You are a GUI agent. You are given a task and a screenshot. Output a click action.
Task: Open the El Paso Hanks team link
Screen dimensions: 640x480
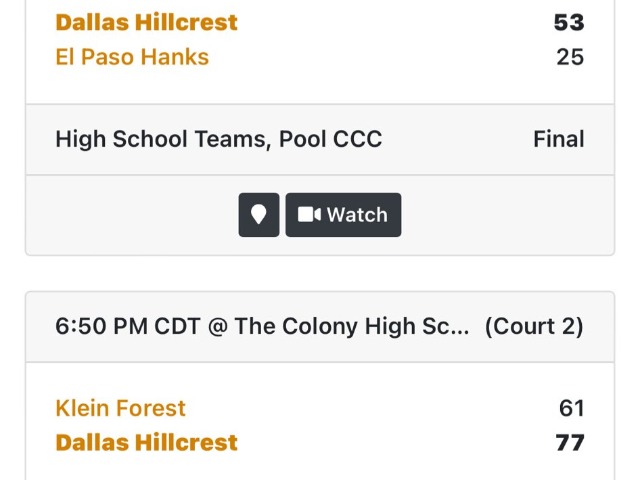click(132, 57)
